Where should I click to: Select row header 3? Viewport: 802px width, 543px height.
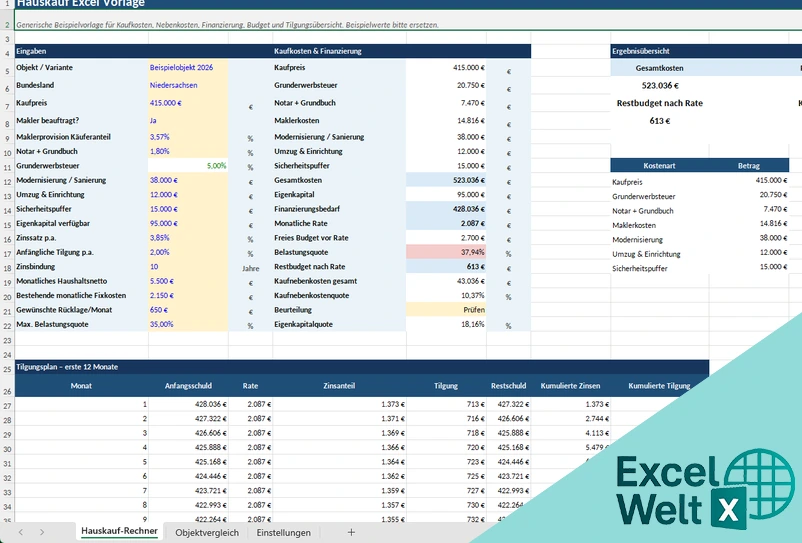click(x=7, y=39)
